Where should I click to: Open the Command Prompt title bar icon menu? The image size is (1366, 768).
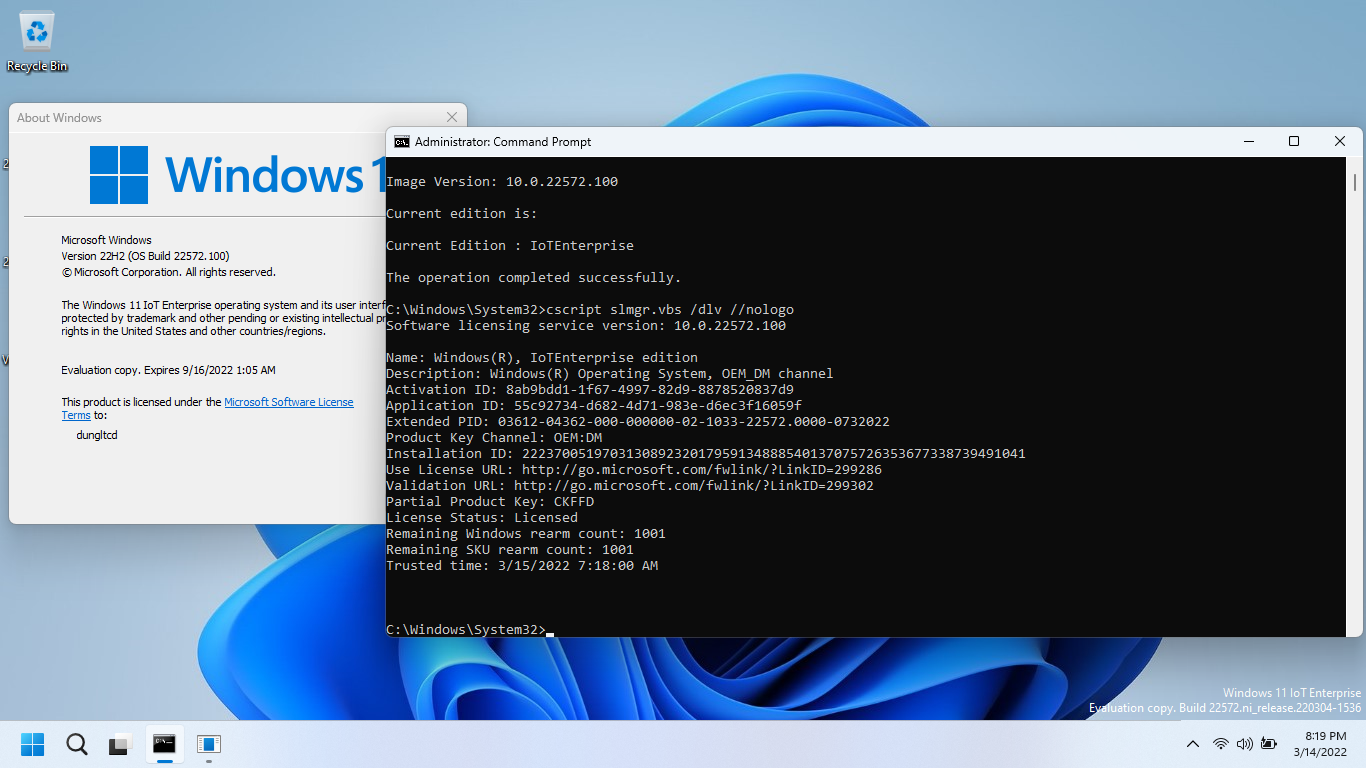click(x=401, y=142)
